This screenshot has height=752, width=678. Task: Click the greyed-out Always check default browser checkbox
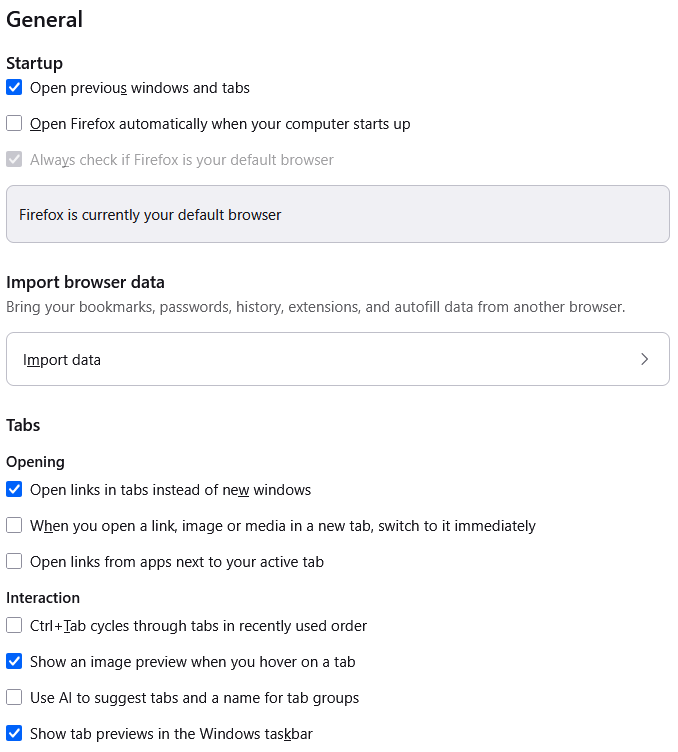coord(14,160)
